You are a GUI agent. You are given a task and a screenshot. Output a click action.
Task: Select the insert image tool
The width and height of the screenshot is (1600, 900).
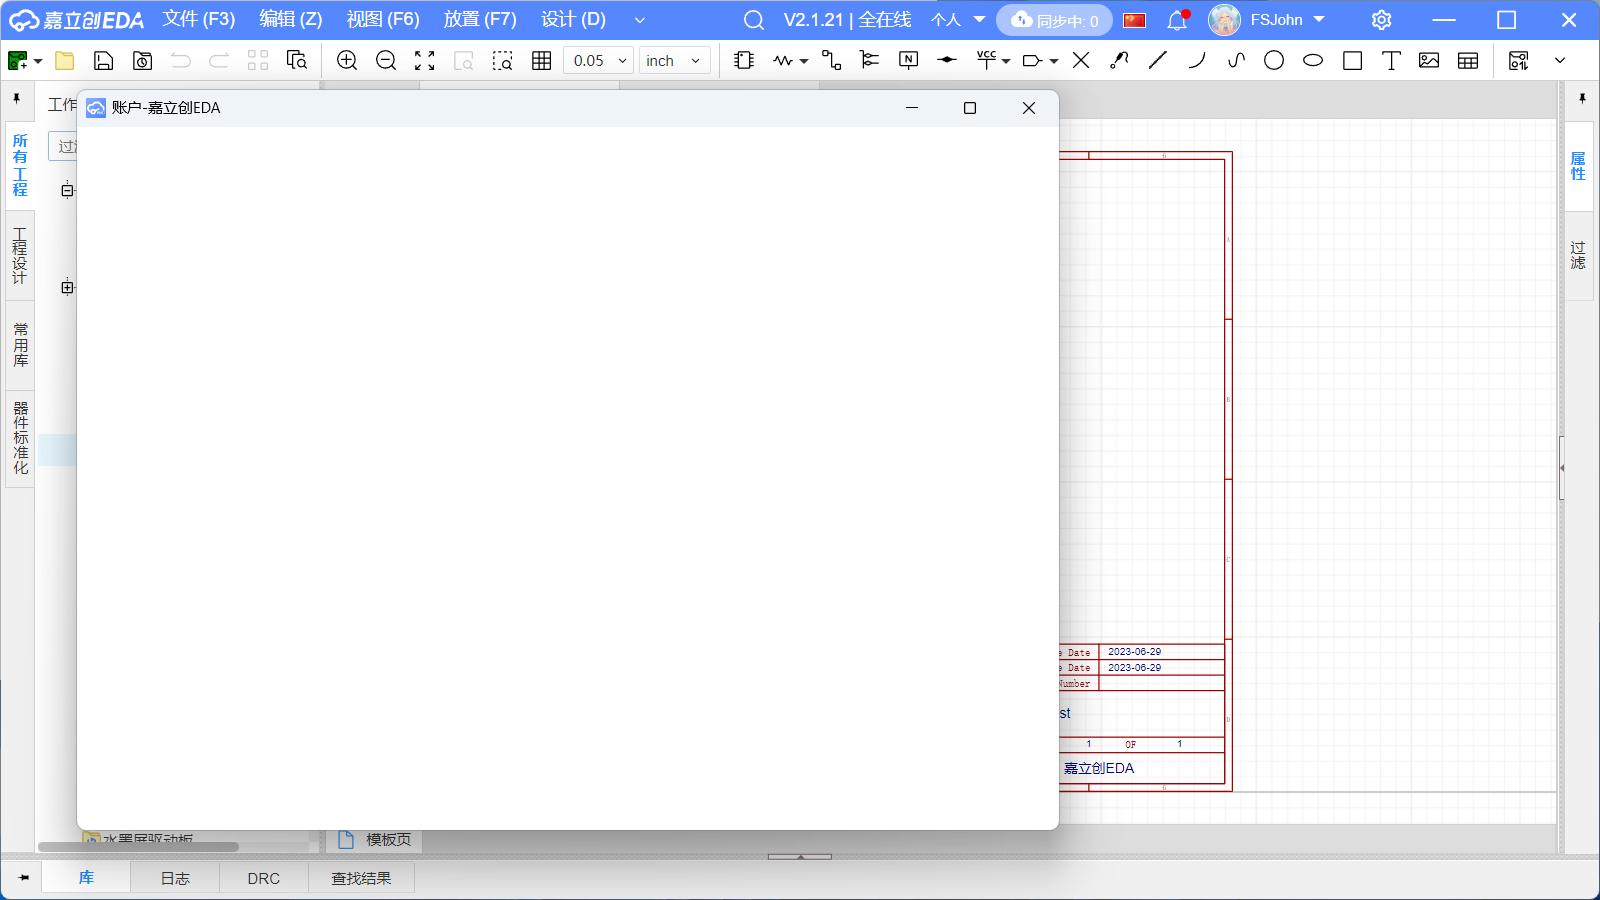coord(1429,61)
